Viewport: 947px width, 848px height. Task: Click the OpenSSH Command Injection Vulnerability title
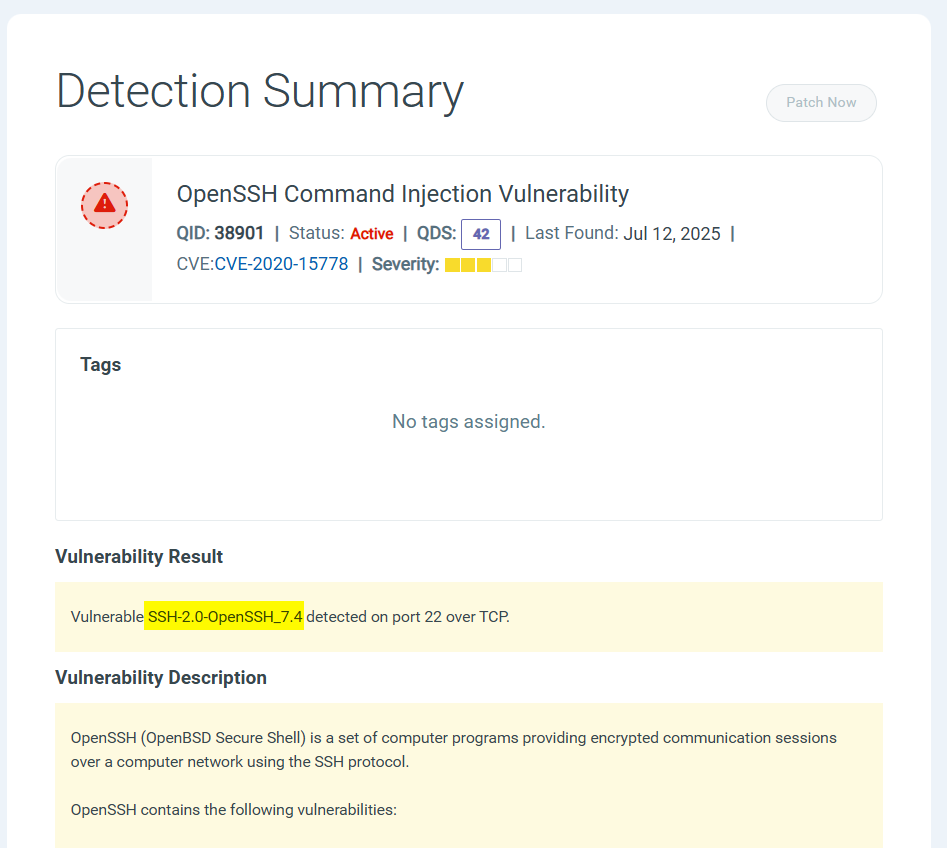tap(402, 194)
